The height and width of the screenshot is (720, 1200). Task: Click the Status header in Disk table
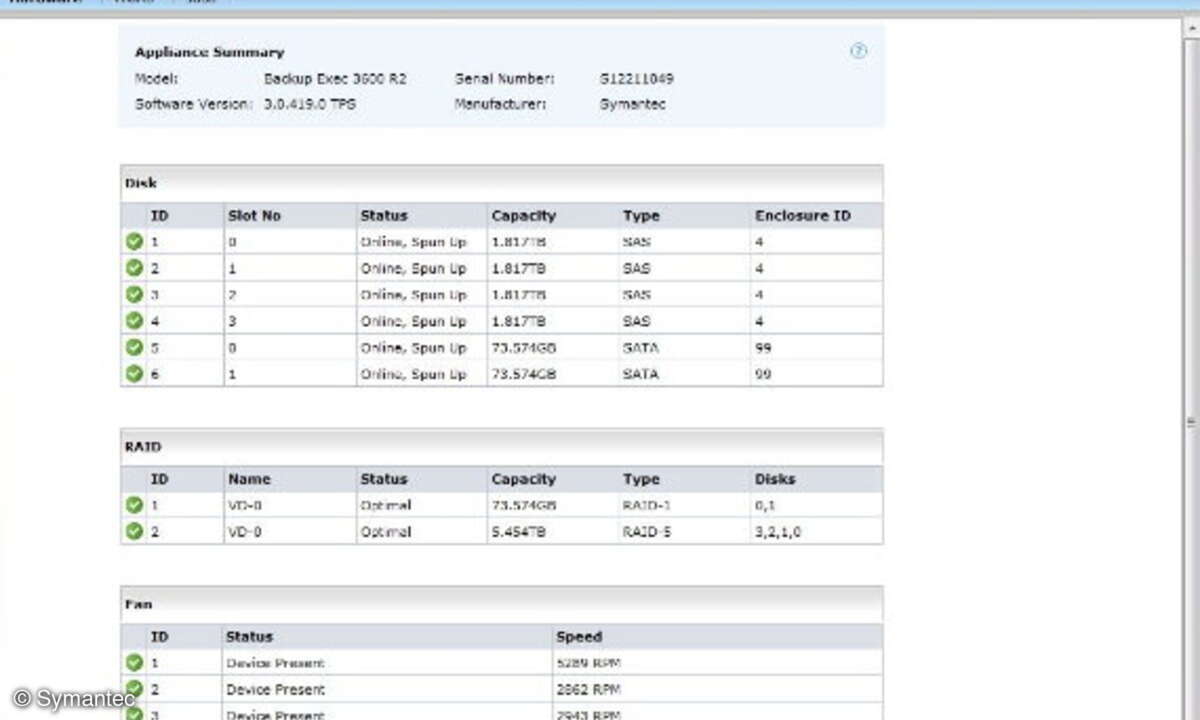coord(384,215)
